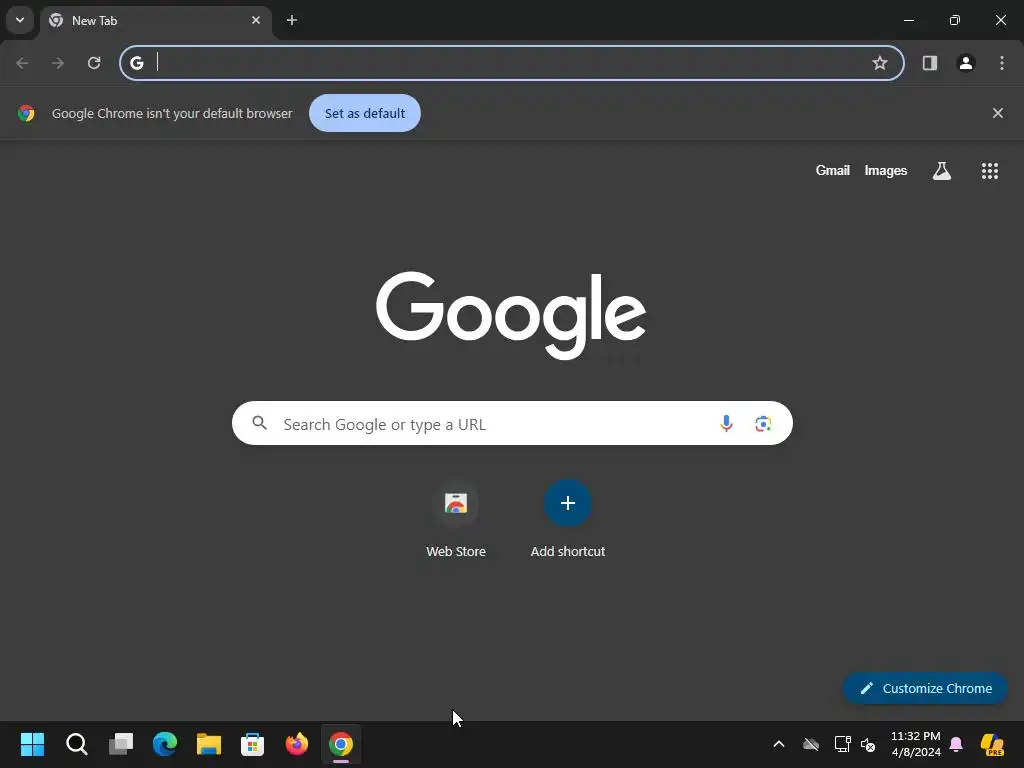Open notifications bell icon
Screen dimensions: 1024x768
(x=956, y=744)
